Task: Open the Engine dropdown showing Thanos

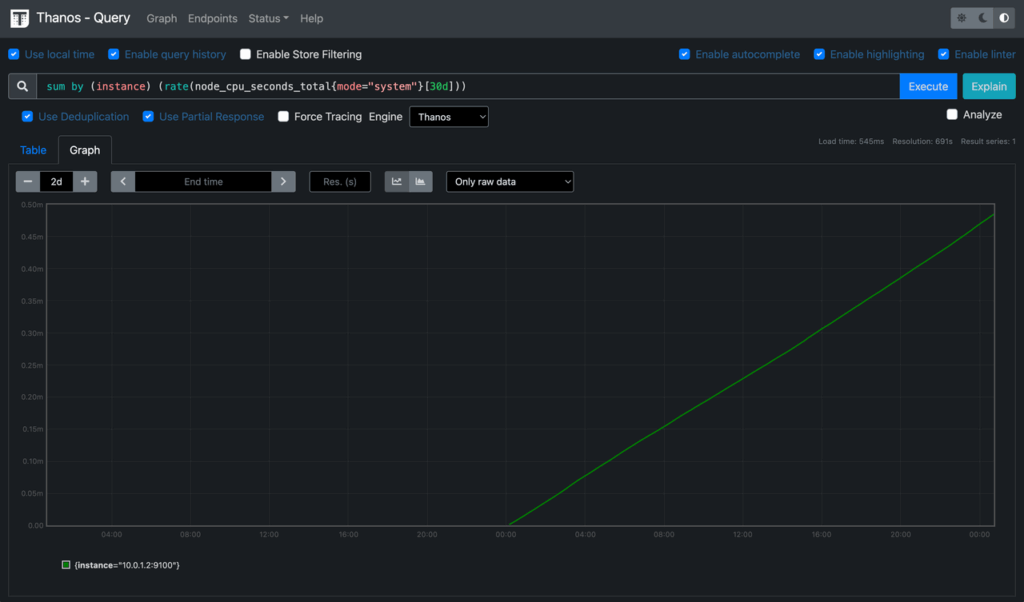Action: [x=449, y=117]
